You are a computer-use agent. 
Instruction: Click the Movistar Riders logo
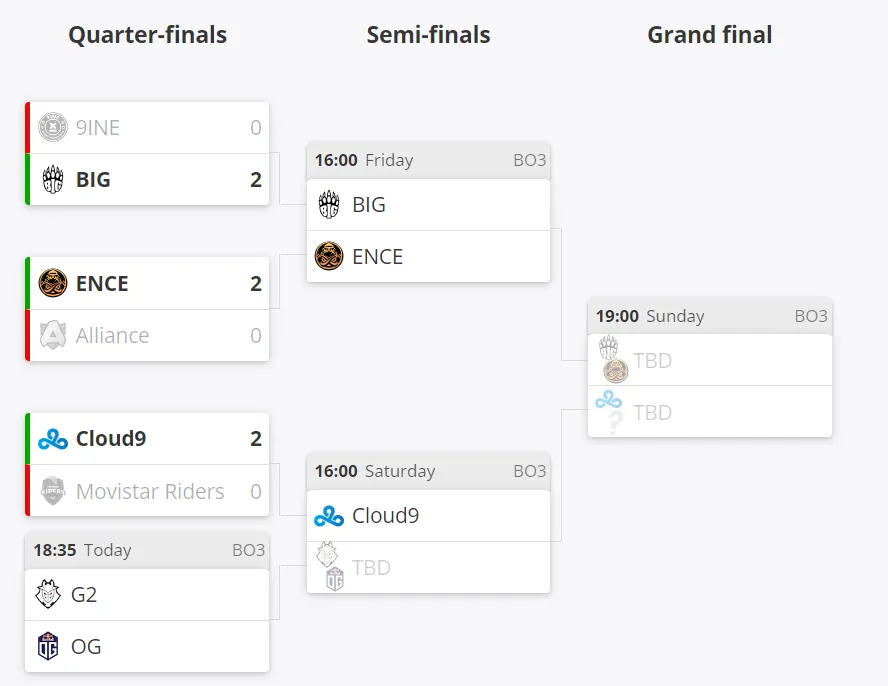(x=53, y=491)
